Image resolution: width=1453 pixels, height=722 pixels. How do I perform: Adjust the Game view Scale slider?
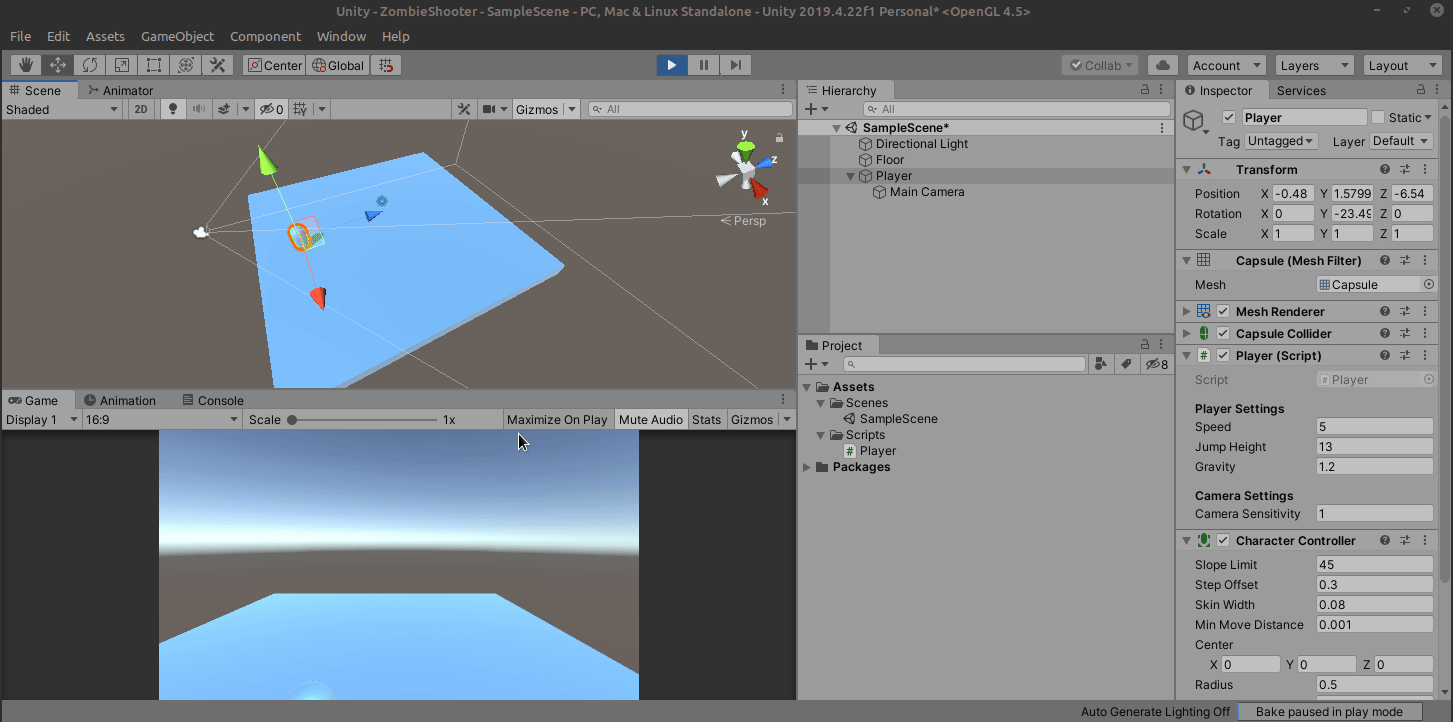(x=362, y=420)
